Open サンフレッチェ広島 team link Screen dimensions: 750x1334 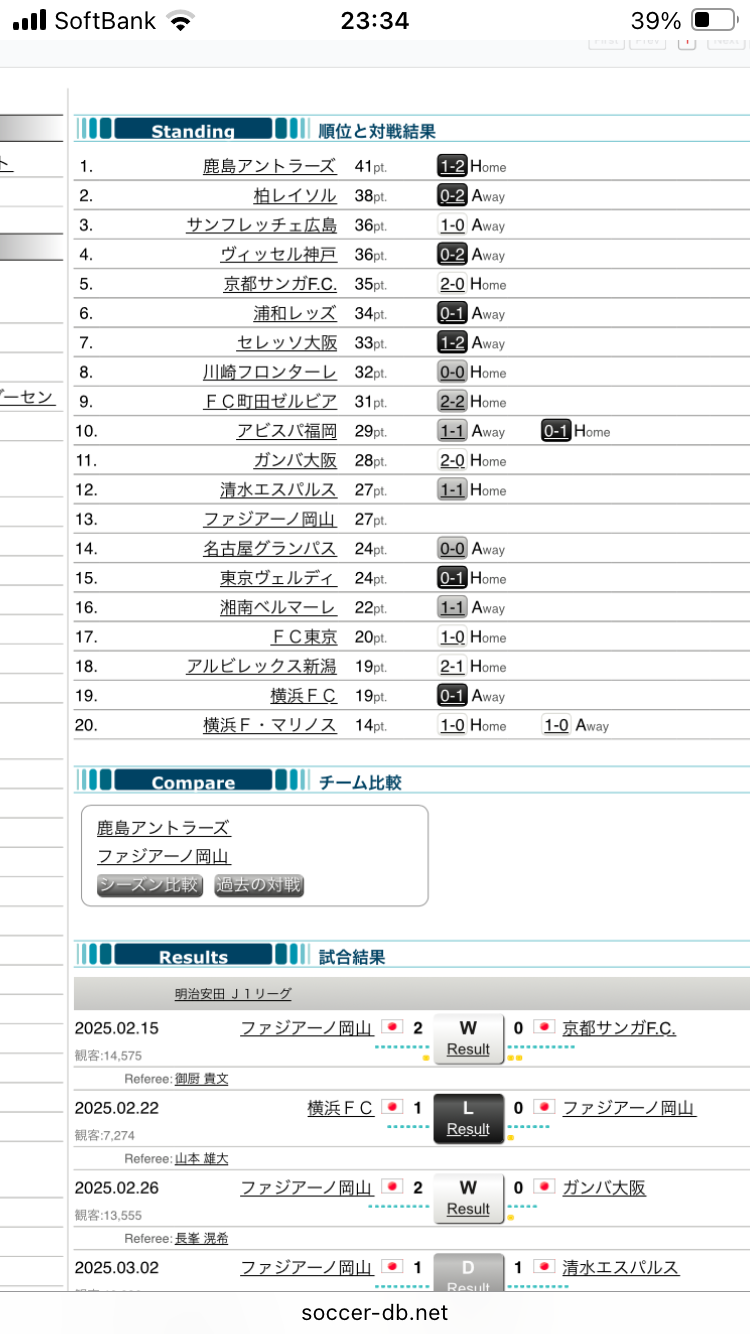(x=261, y=225)
